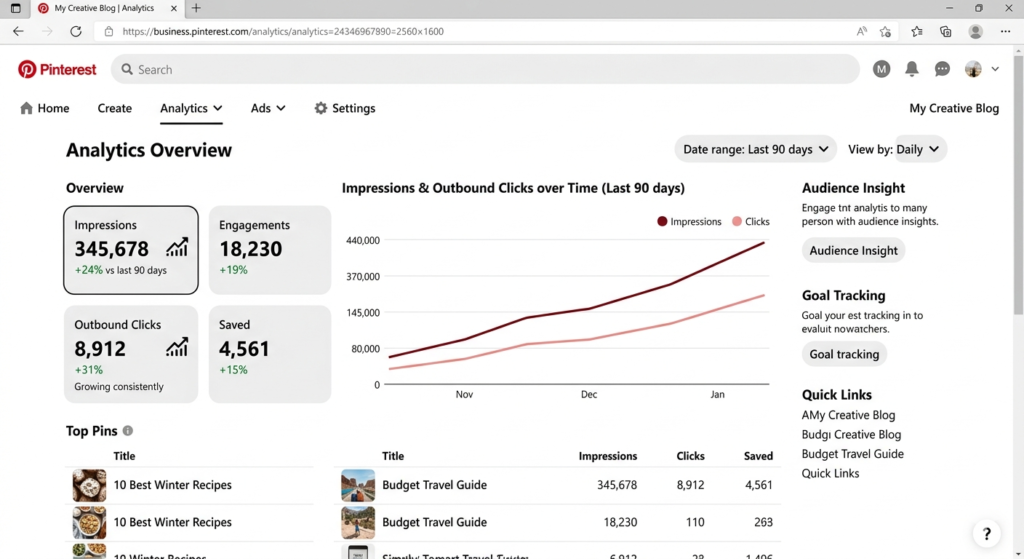Screen dimensions: 1024x559
Task: Sort table by Clicks column header
Action: coord(690,456)
